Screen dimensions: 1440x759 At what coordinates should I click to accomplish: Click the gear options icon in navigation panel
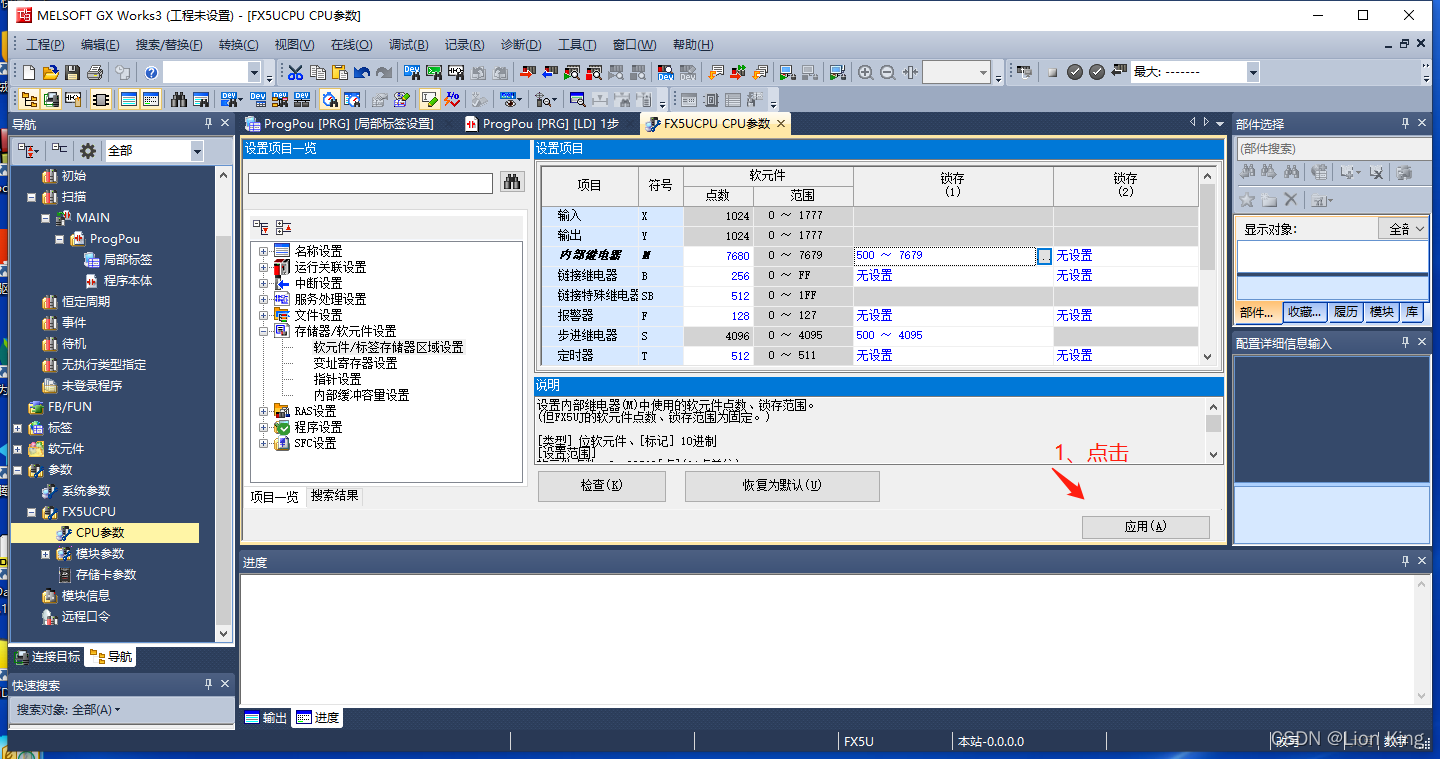pyautogui.click(x=88, y=150)
